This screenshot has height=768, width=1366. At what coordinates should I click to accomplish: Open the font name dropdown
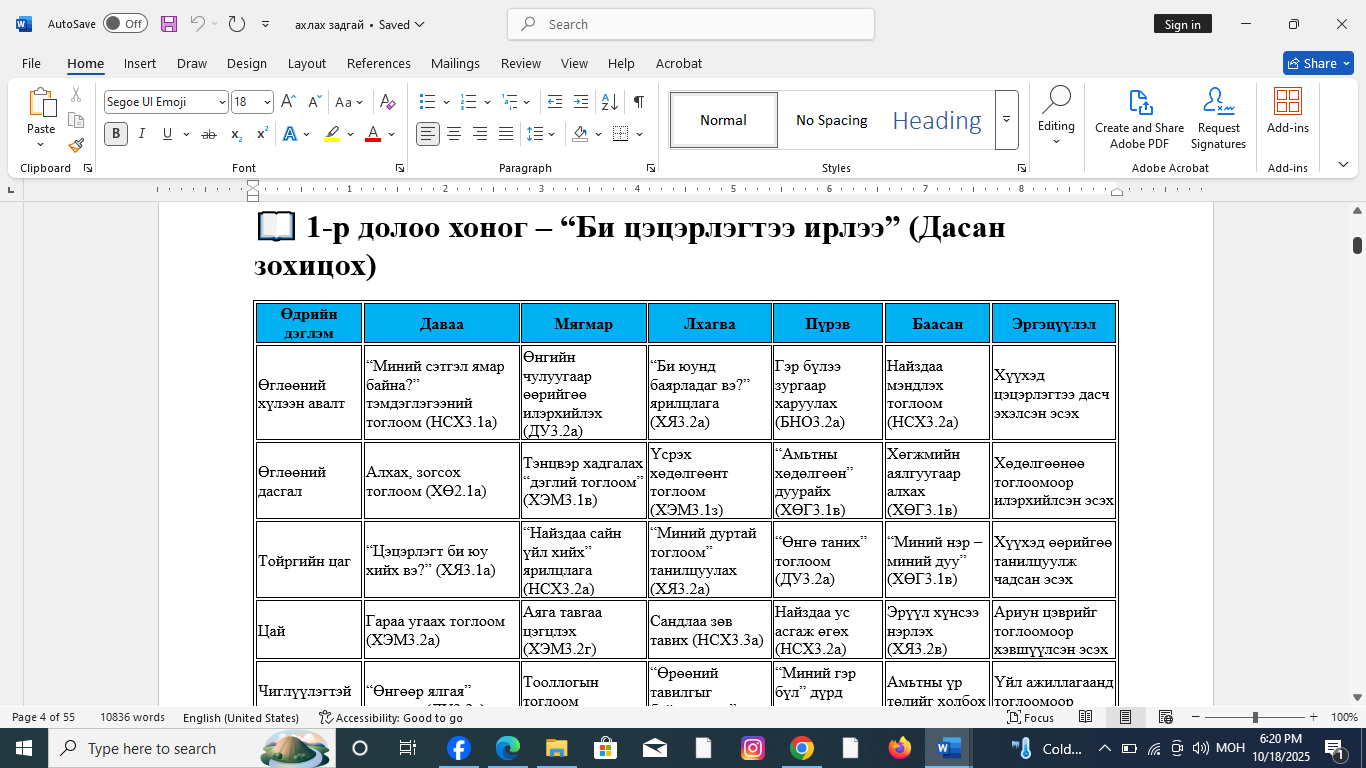pos(222,101)
